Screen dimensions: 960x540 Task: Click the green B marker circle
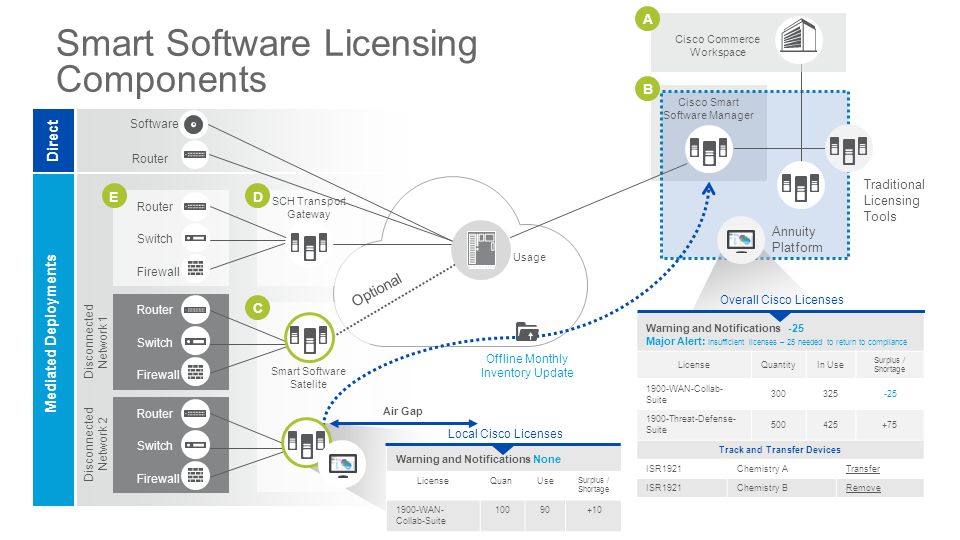[x=647, y=89]
